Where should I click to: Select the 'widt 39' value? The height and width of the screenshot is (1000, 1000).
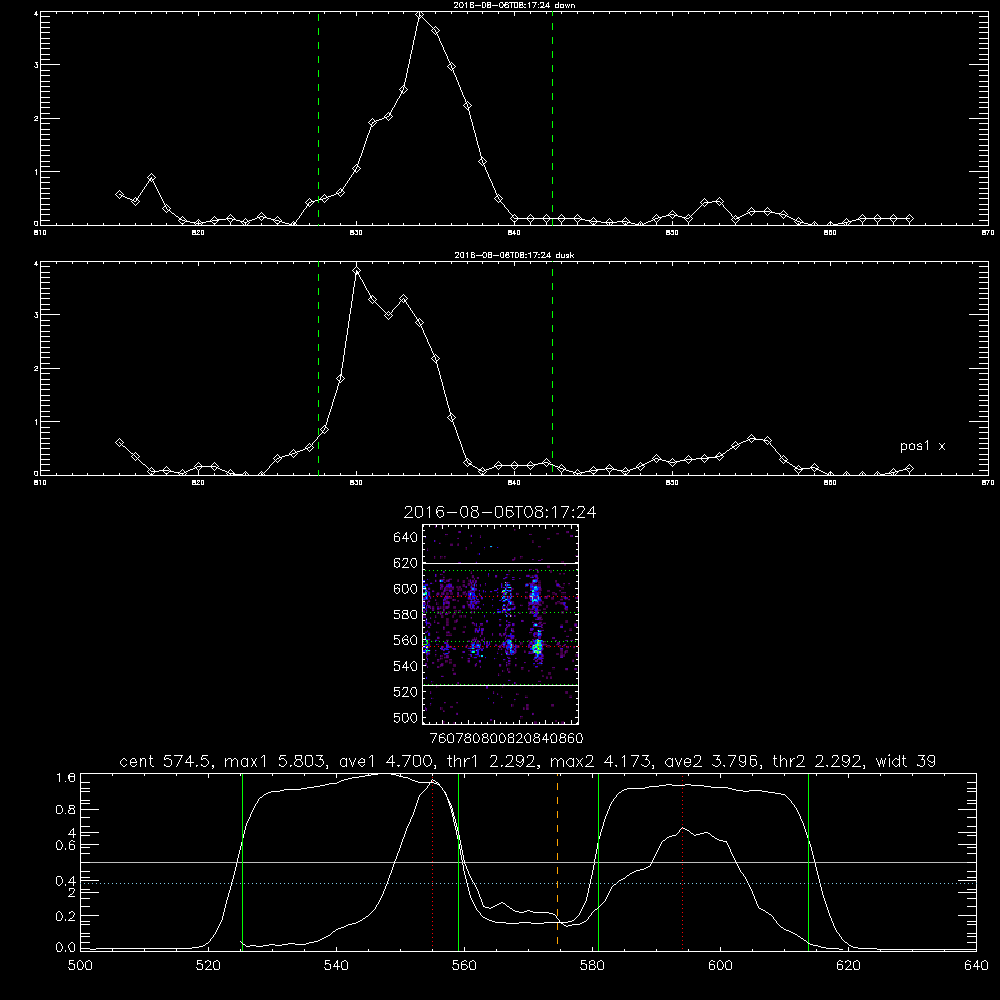906,761
